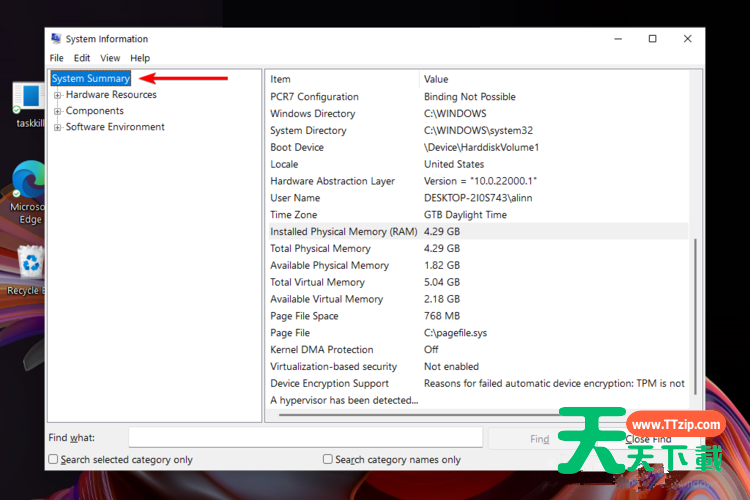The width and height of the screenshot is (750, 500).
Task: Open the File menu
Action: point(56,58)
